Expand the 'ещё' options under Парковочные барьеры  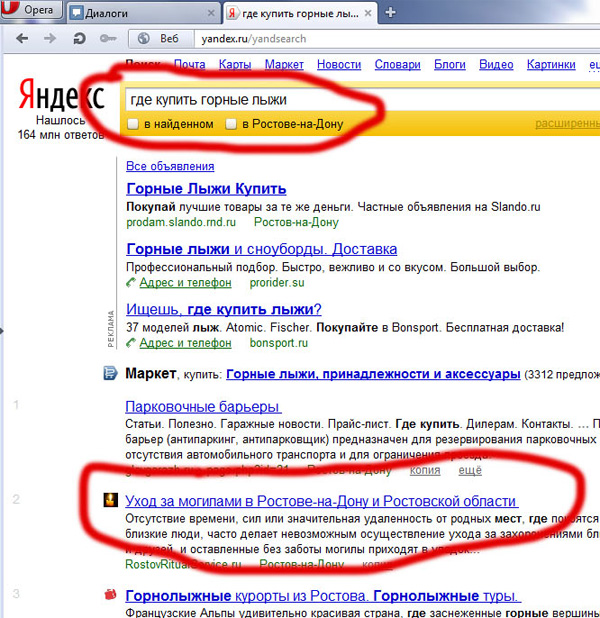[469, 470]
